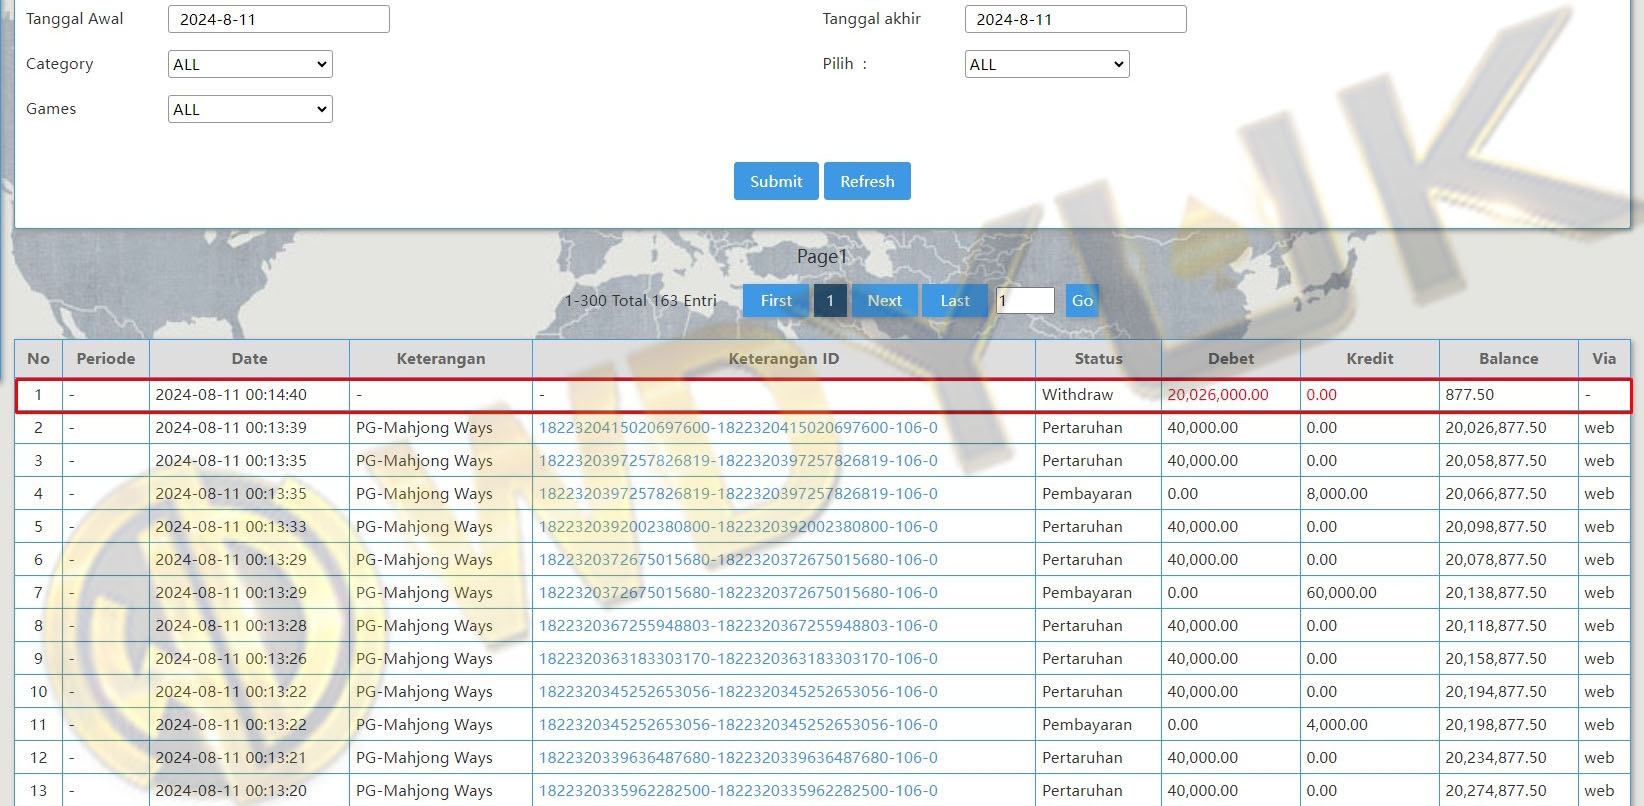Click date 2024-08-11 00:13:21
The width and height of the screenshot is (1644, 806).
coord(231,757)
